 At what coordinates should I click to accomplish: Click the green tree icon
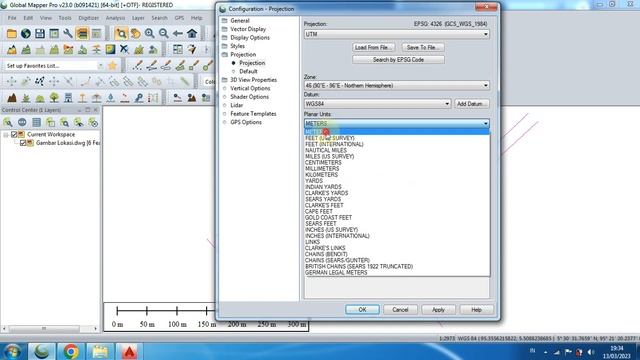coord(54,98)
